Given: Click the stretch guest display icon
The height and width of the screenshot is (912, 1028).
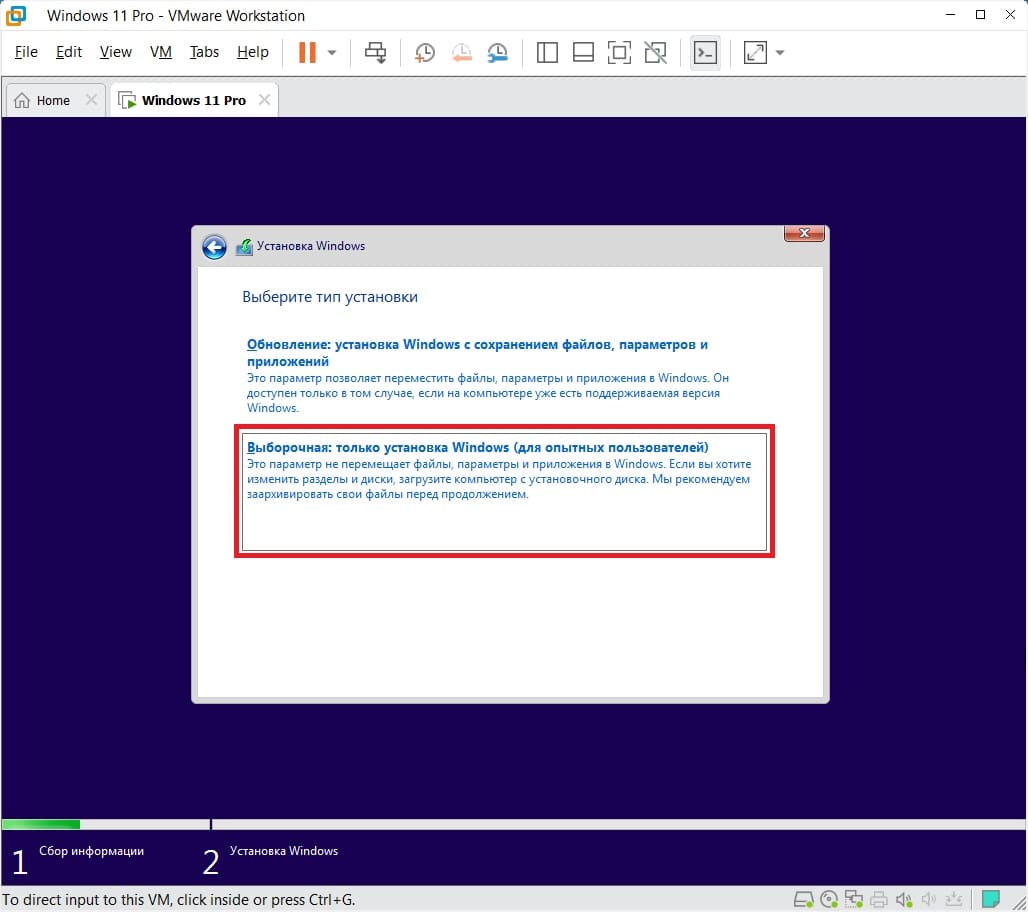Looking at the screenshot, I should coord(755,52).
